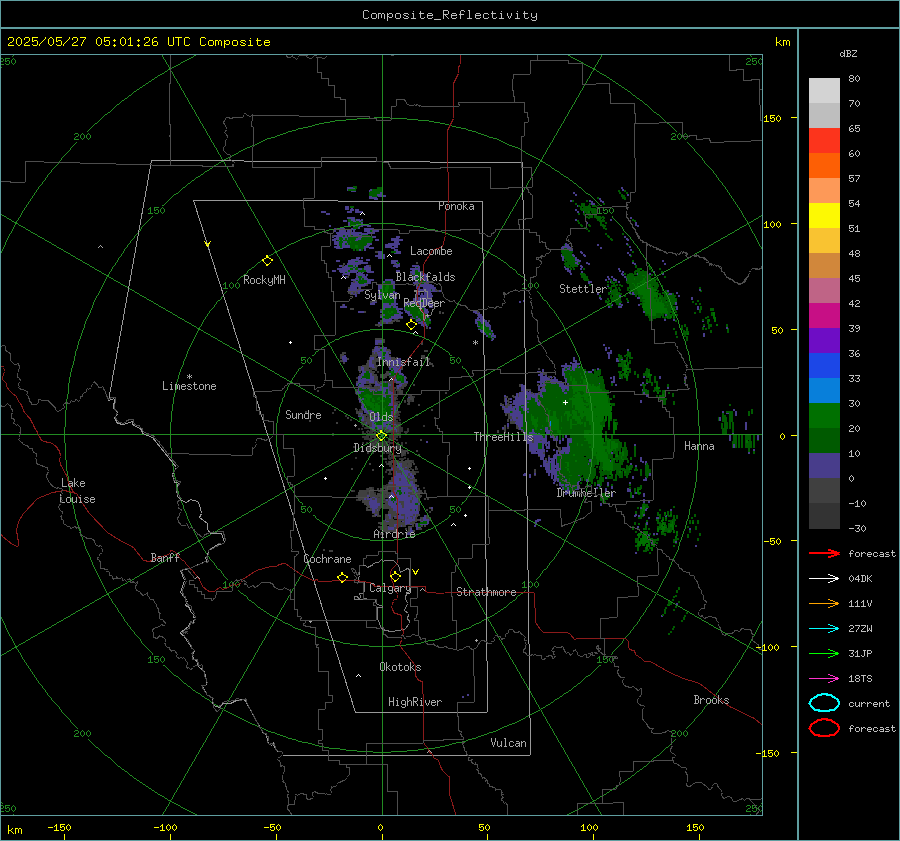Click the Brooks town label

711,700
